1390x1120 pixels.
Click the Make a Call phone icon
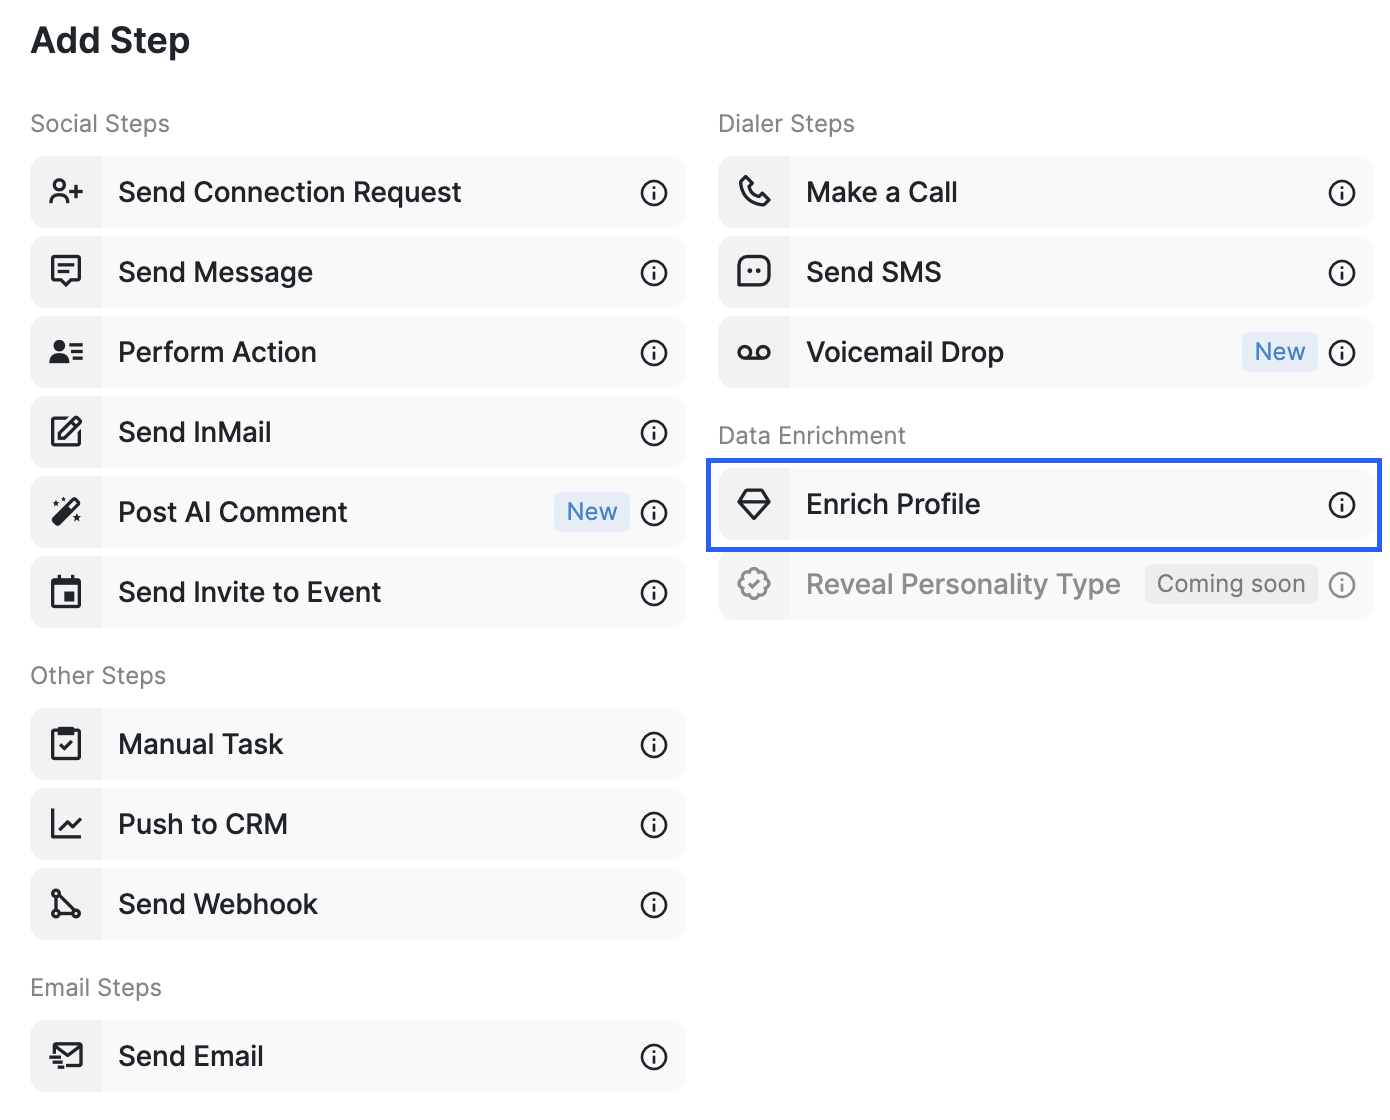pos(754,192)
